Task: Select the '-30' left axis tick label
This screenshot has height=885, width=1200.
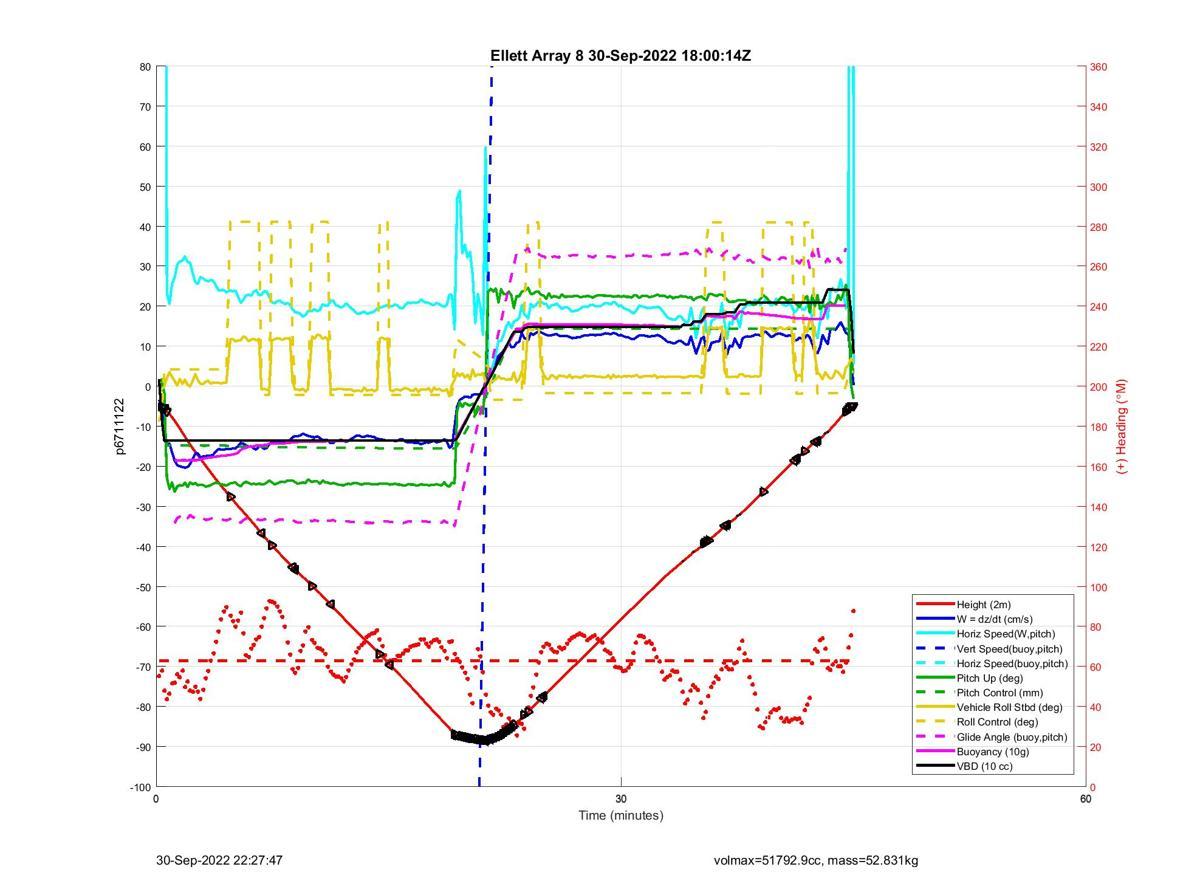Action: click(141, 507)
